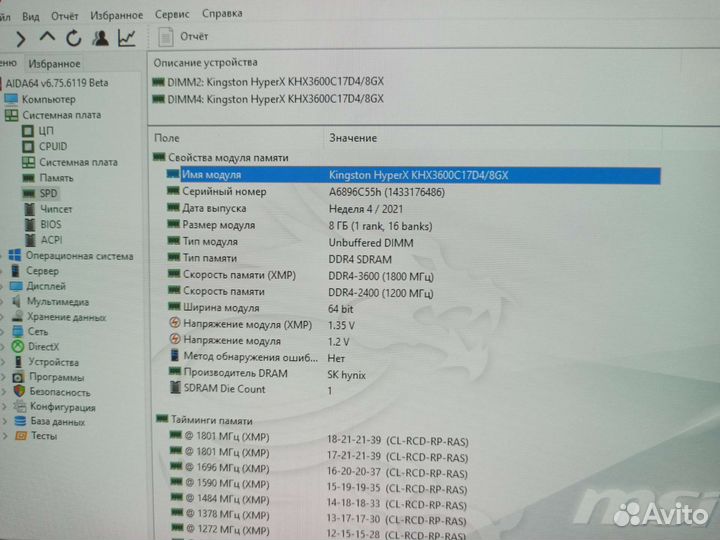
Task: Switch to the Избранное sidebar tab
Action: 54,64
